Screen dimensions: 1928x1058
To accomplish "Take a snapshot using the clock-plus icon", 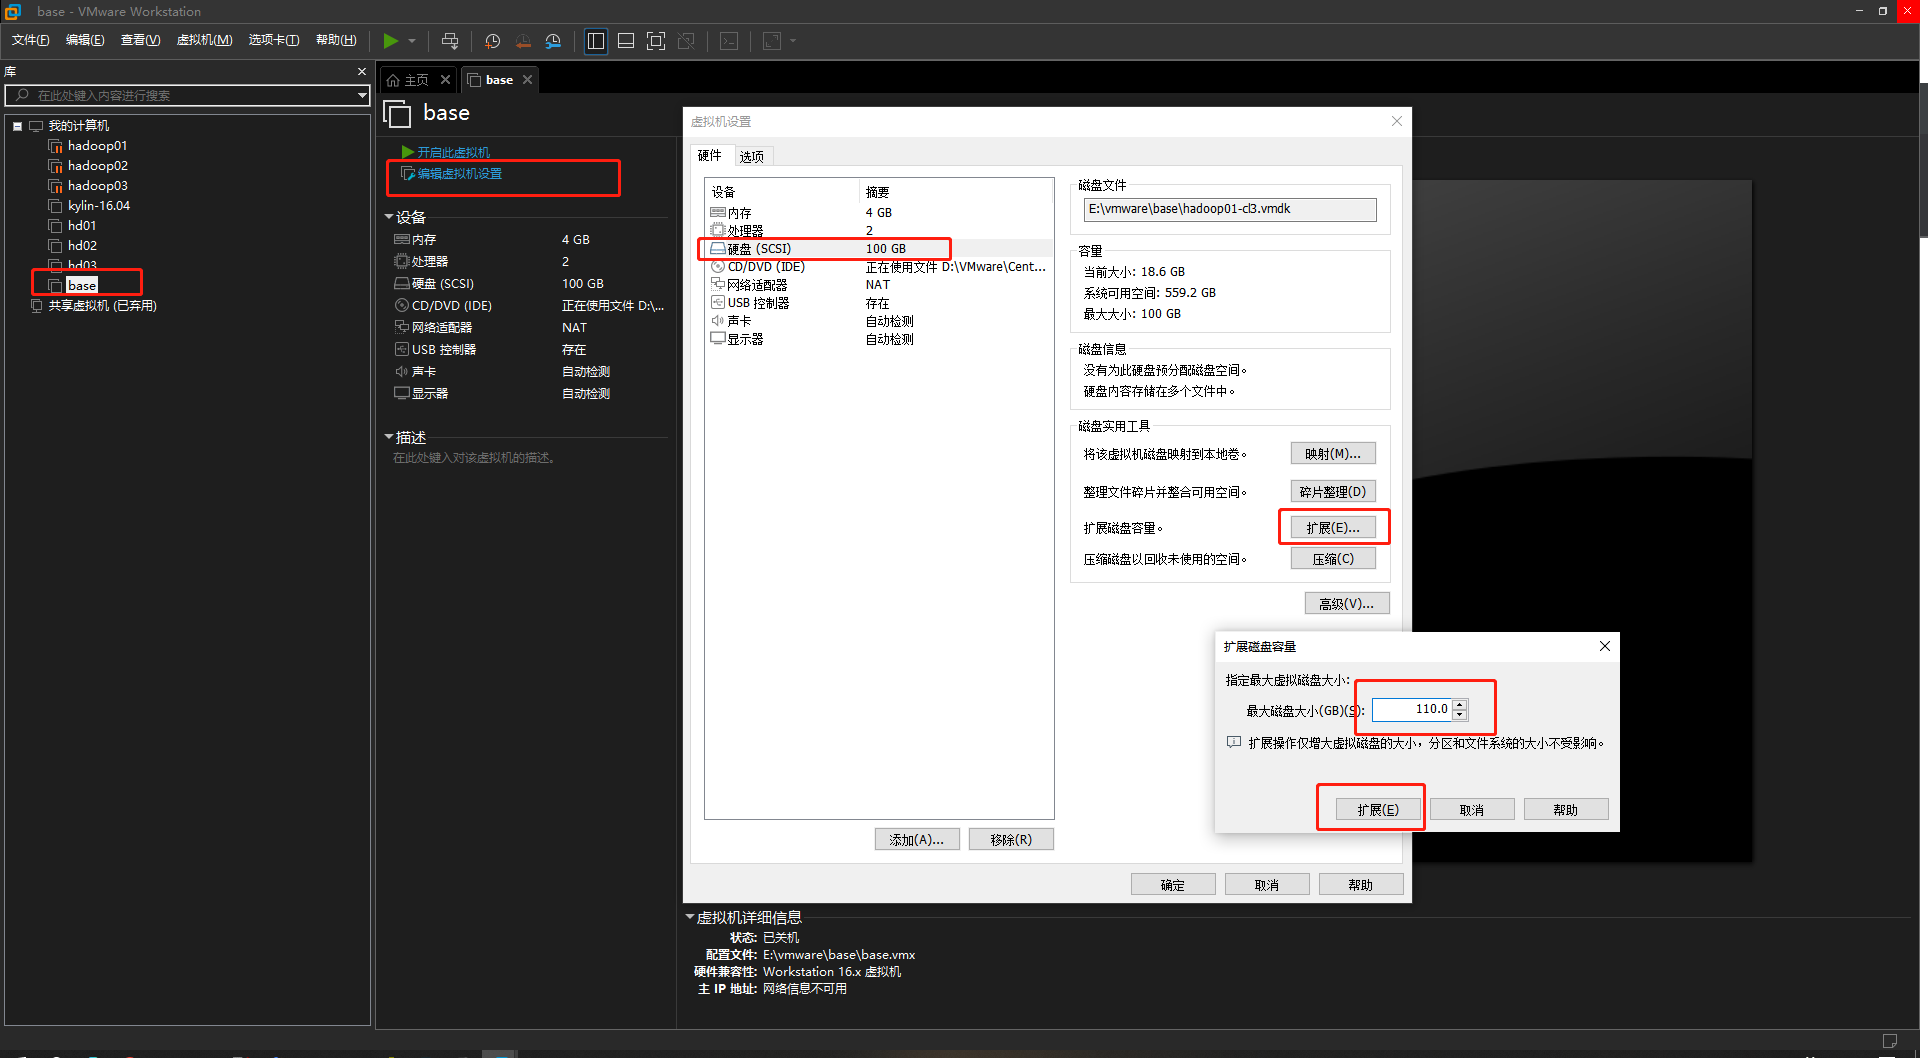I will click(493, 41).
